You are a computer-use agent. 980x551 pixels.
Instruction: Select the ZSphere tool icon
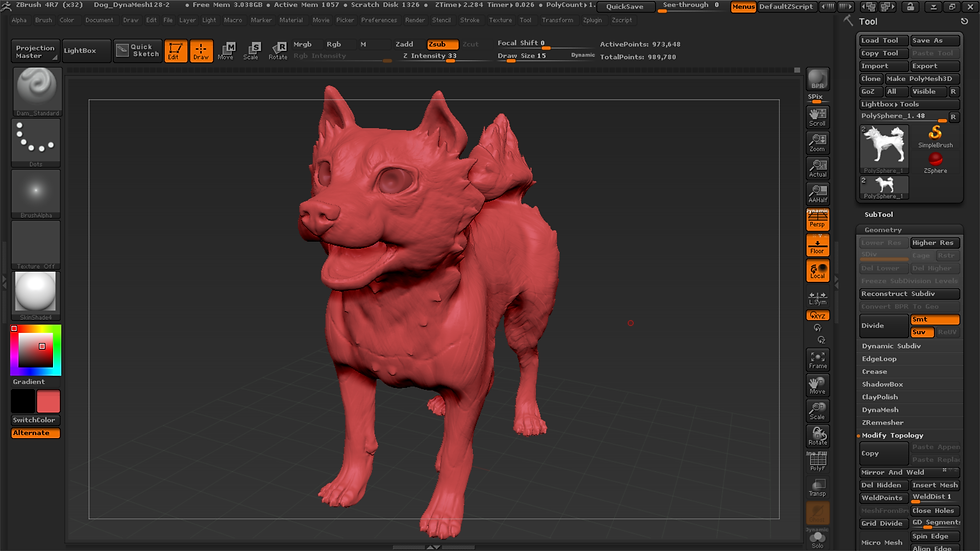[x=935, y=162]
